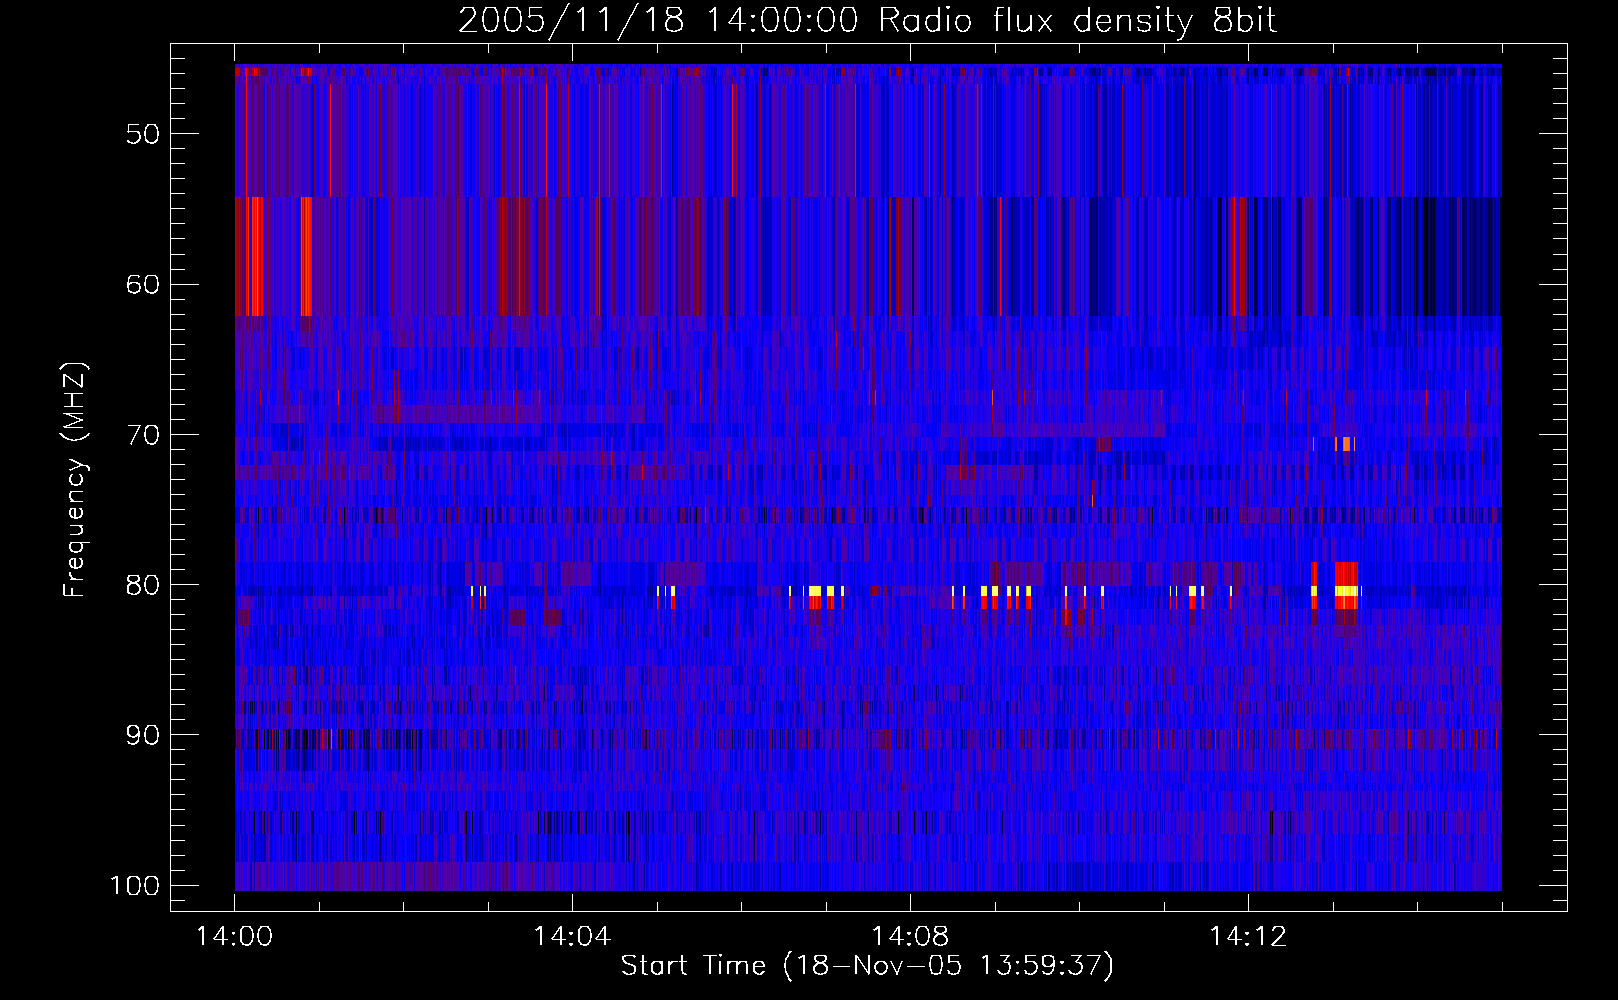Click the '14:12' time tick label
The width and height of the screenshot is (1618, 1000).
coord(1248,937)
